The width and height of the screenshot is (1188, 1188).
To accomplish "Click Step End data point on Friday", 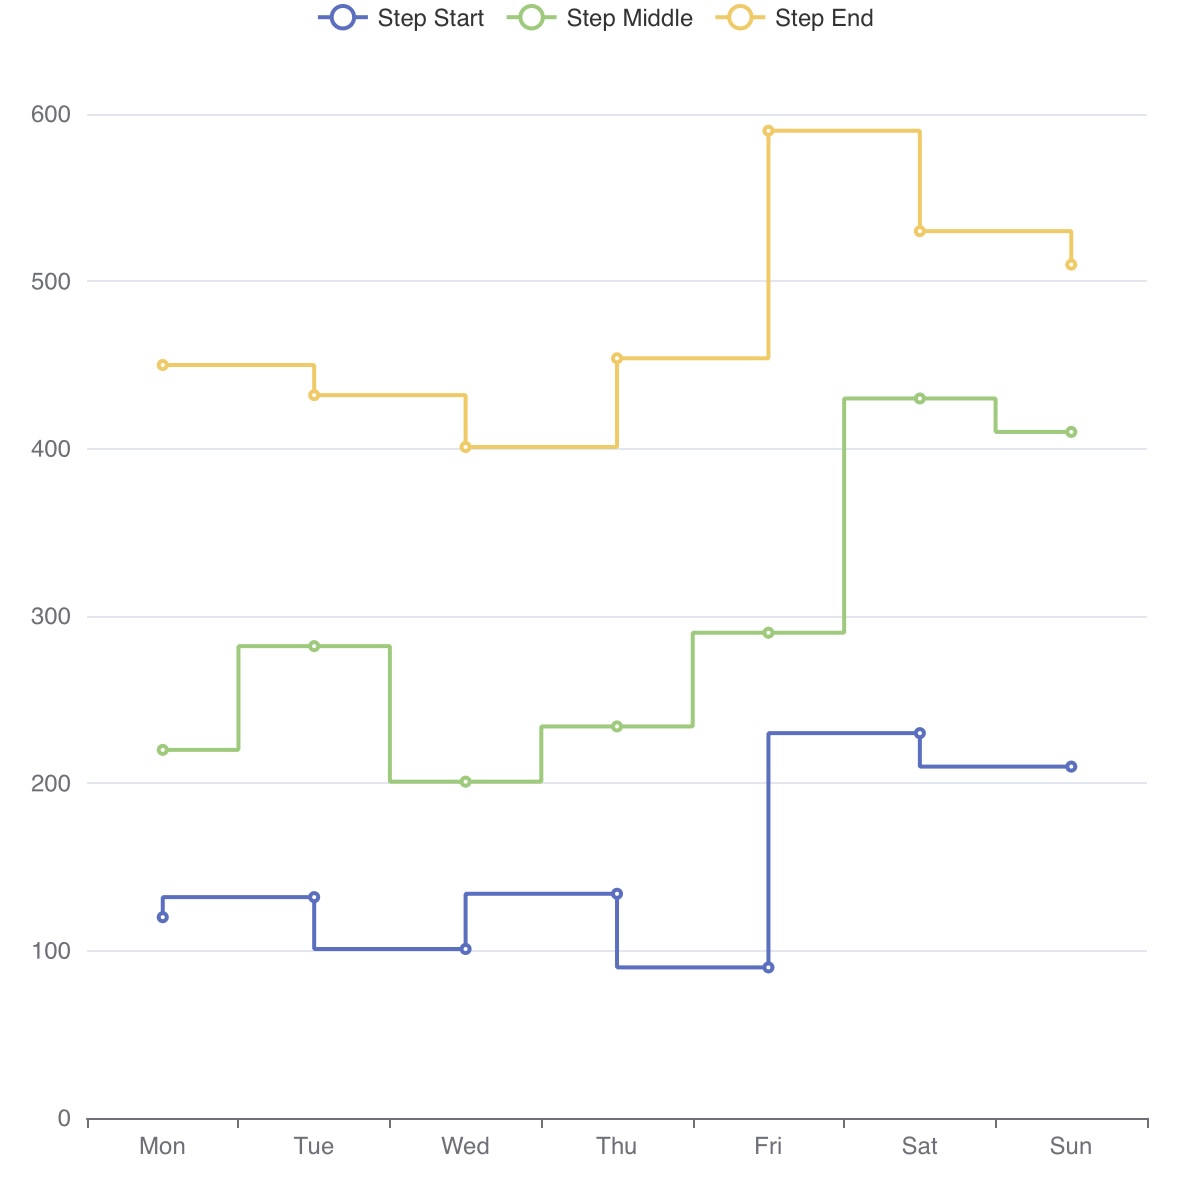I will (x=768, y=131).
